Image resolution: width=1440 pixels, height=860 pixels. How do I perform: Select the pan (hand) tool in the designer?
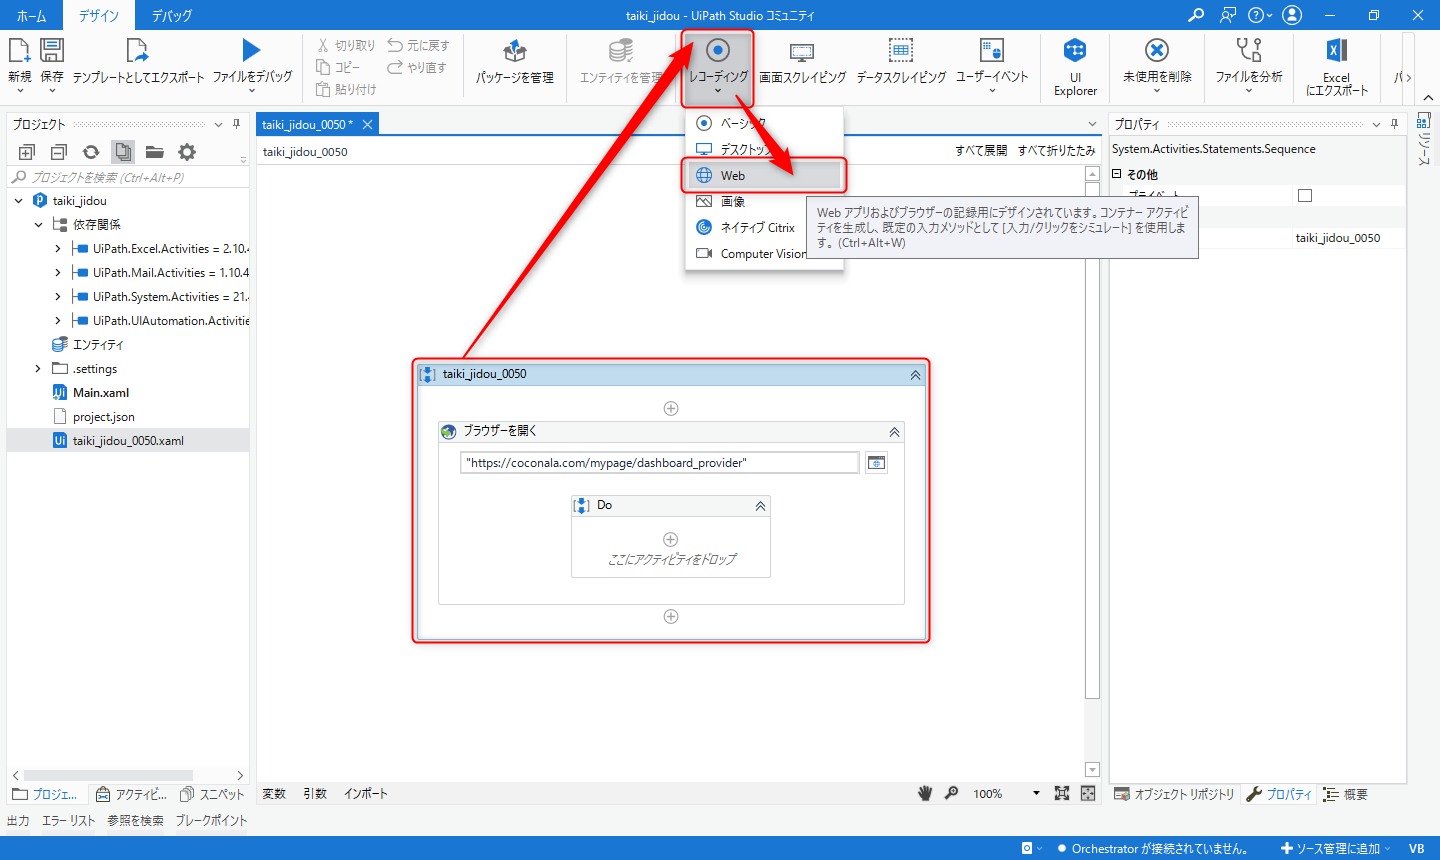pyautogui.click(x=925, y=793)
